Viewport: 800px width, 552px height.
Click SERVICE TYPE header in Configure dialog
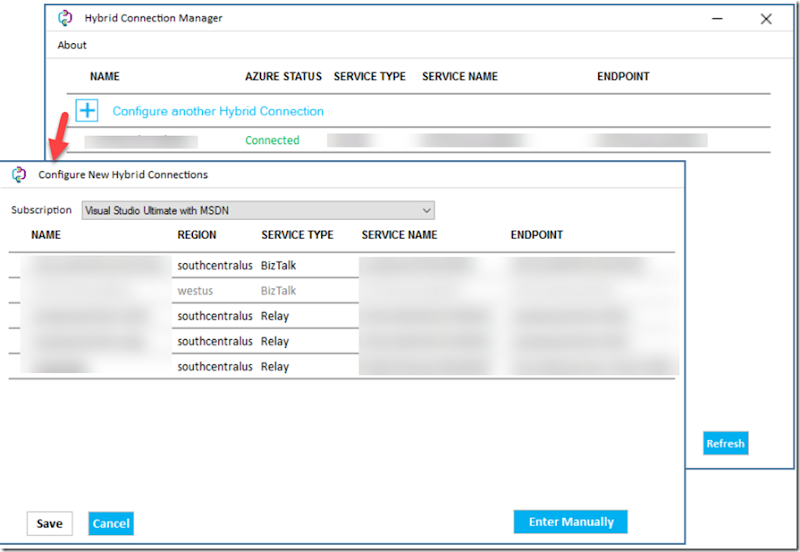[x=297, y=235]
